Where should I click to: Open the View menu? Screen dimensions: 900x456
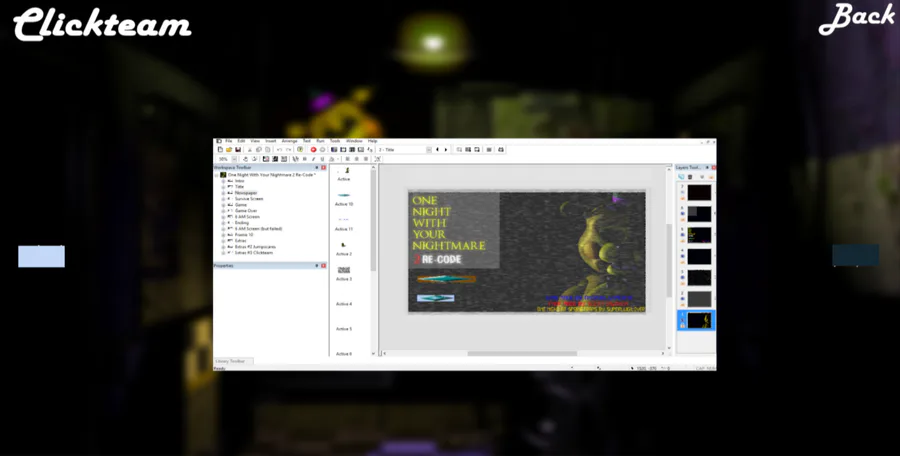click(255, 141)
